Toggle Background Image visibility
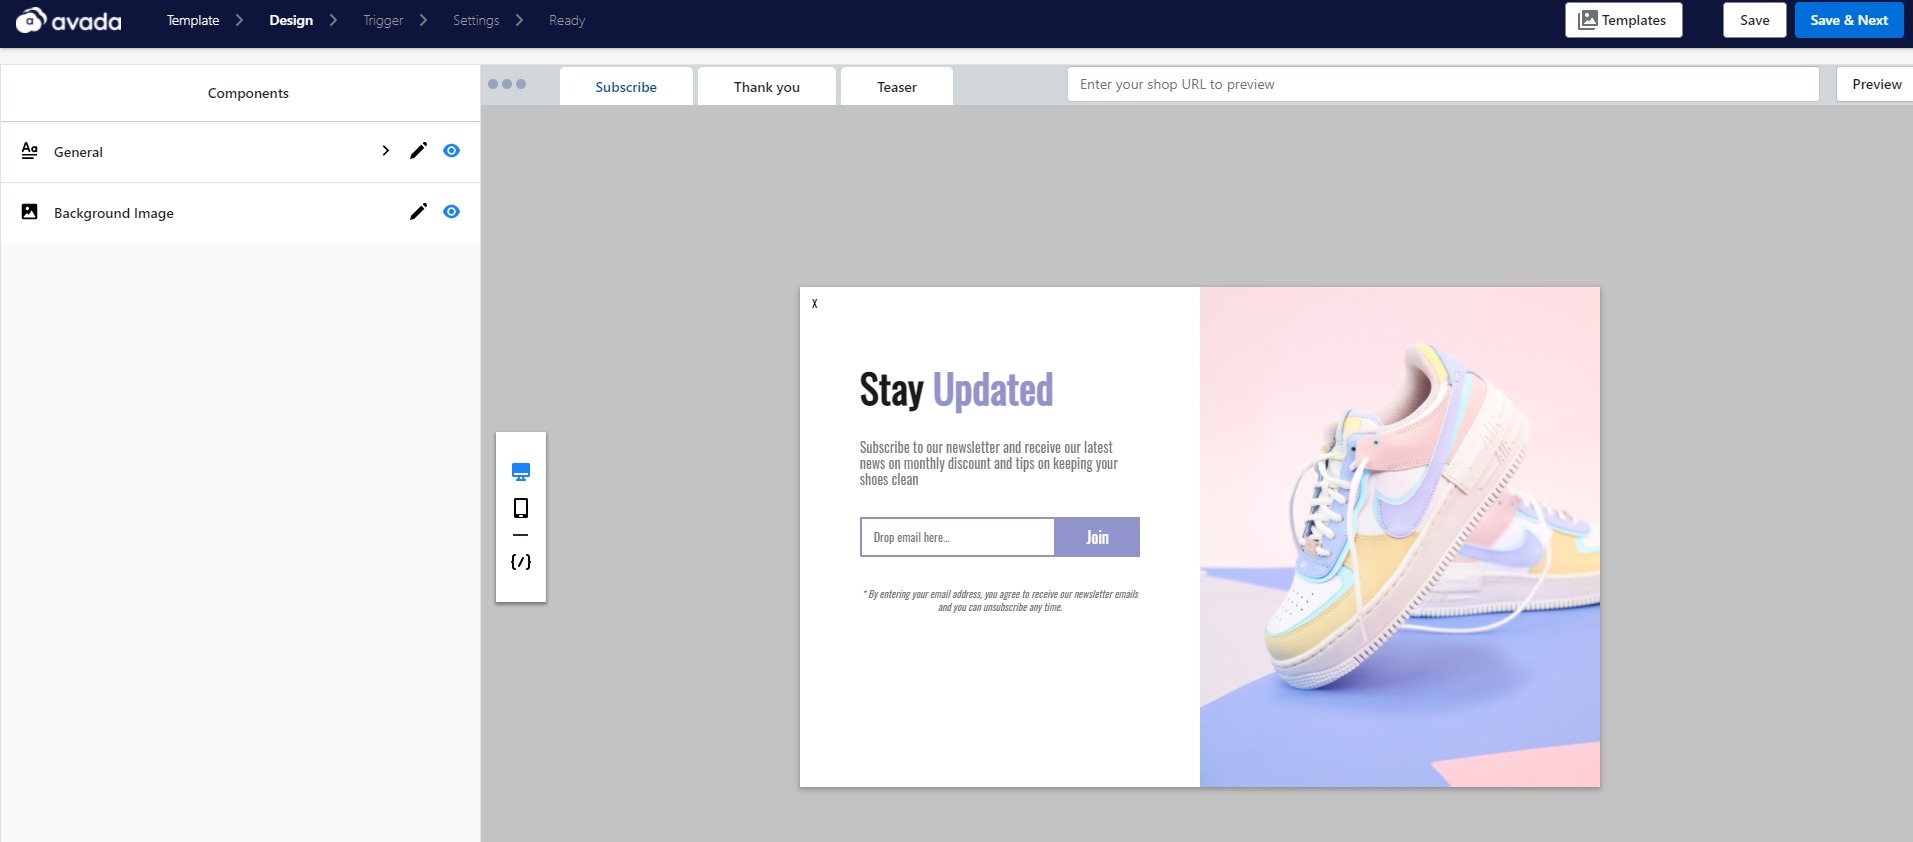The height and width of the screenshot is (842, 1913). [451, 212]
